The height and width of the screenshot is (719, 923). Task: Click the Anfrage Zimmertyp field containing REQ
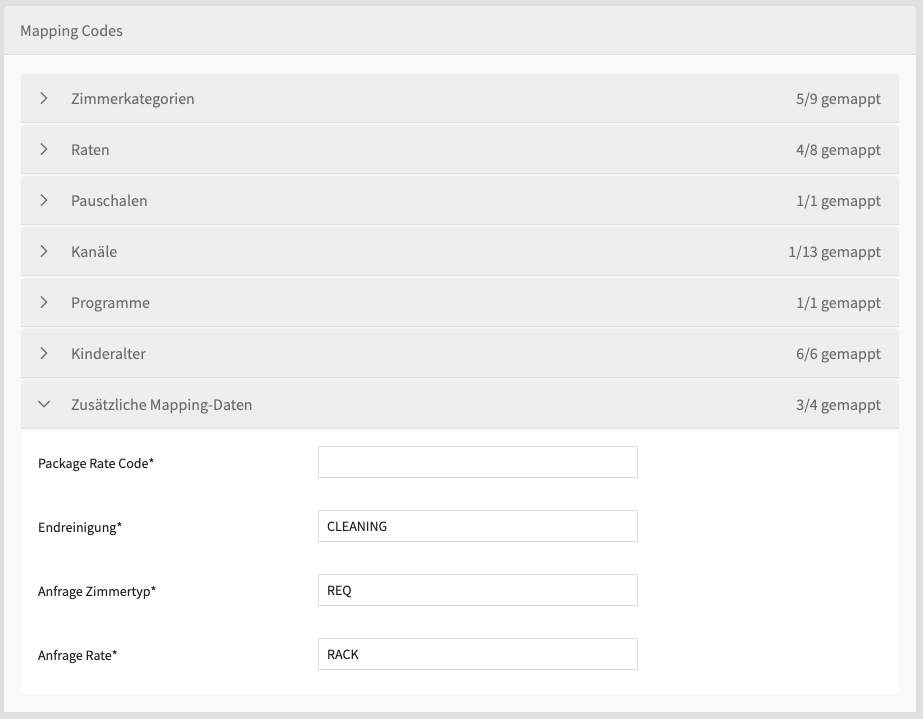point(477,590)
